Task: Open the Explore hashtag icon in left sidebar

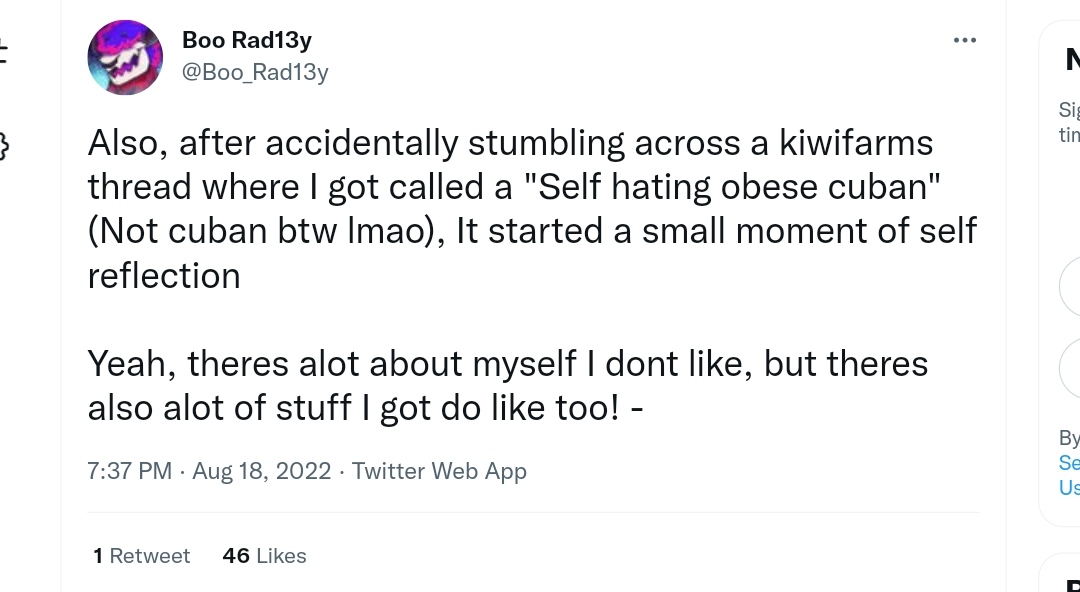Action: tap(3, 52)
